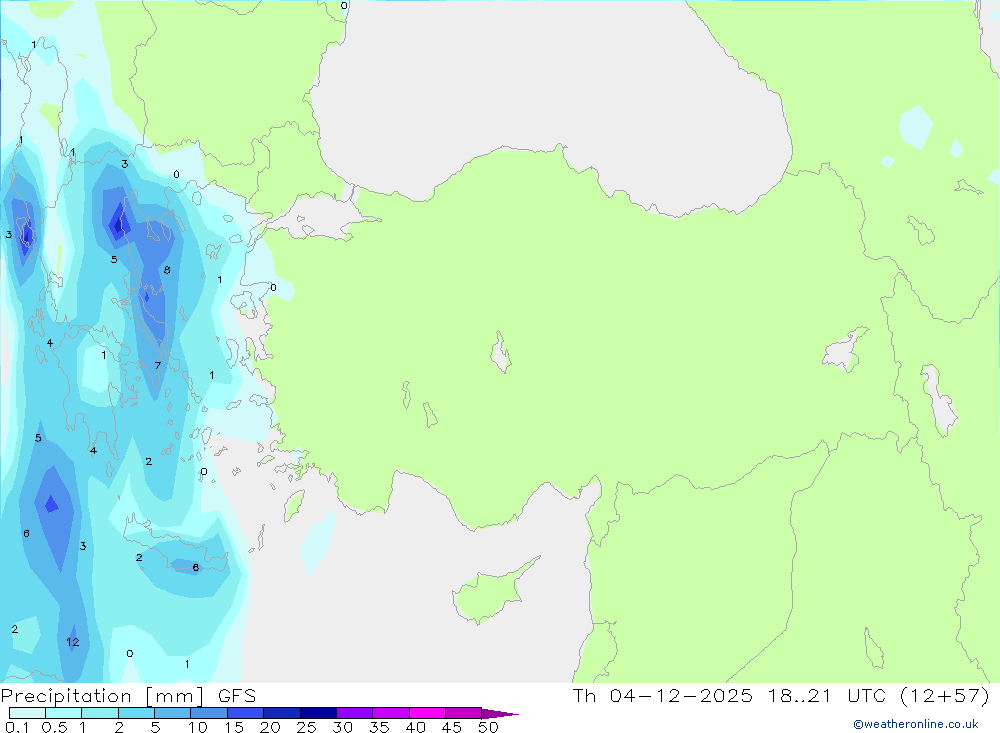Click the '35' legend scale label

pyautogui.click(x=379, y=727)
